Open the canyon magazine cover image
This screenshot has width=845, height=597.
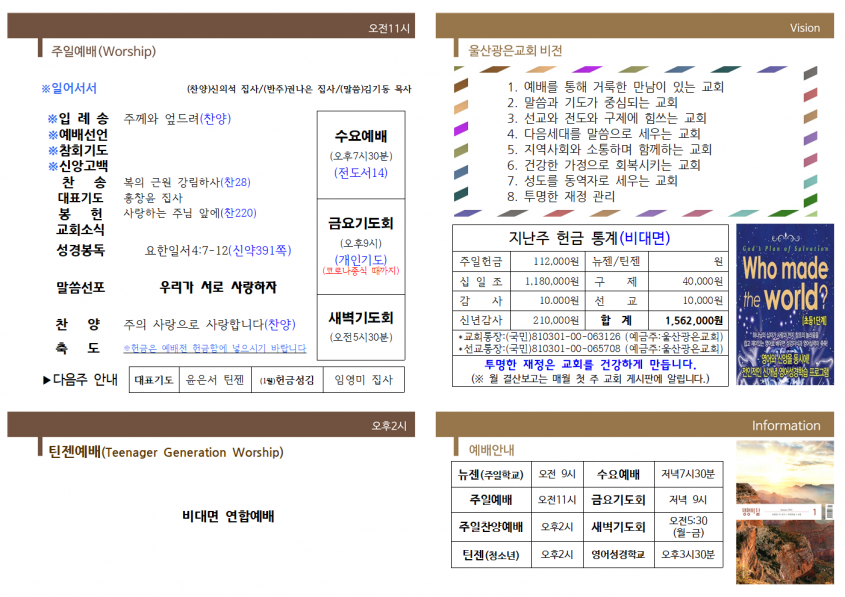[x=785, y=512]
